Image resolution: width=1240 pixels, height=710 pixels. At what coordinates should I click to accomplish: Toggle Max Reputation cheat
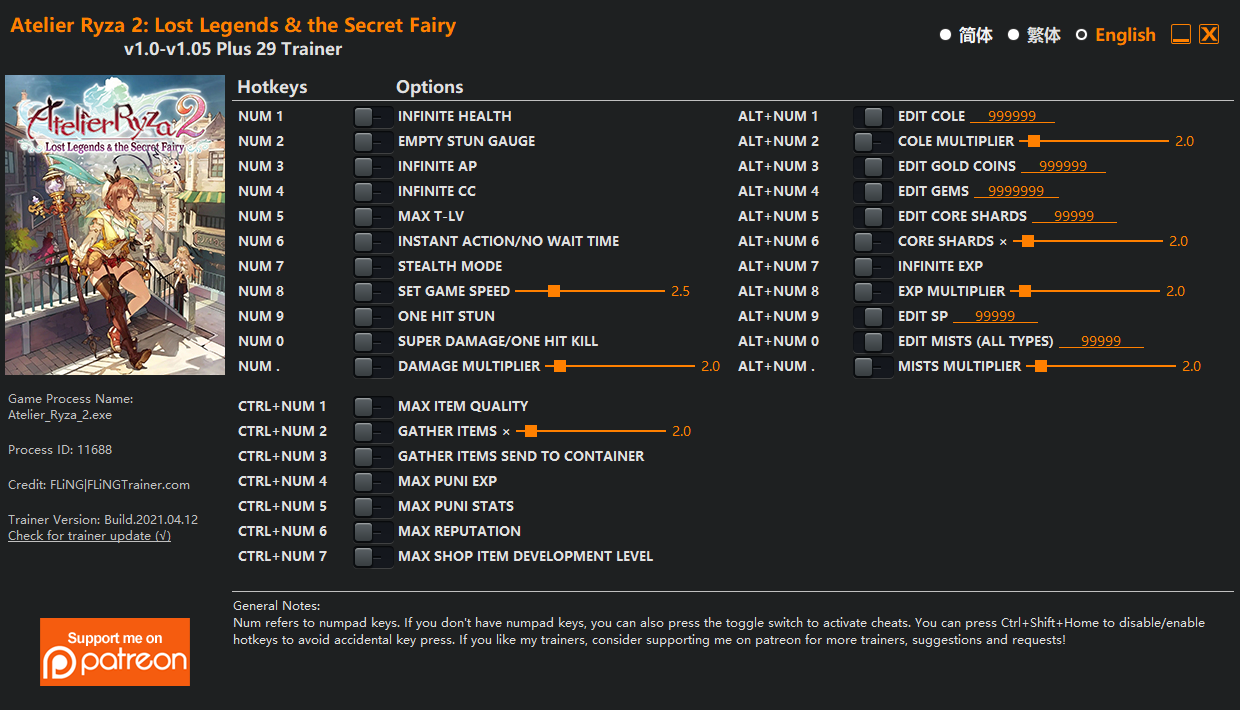(x=373, y=532)
